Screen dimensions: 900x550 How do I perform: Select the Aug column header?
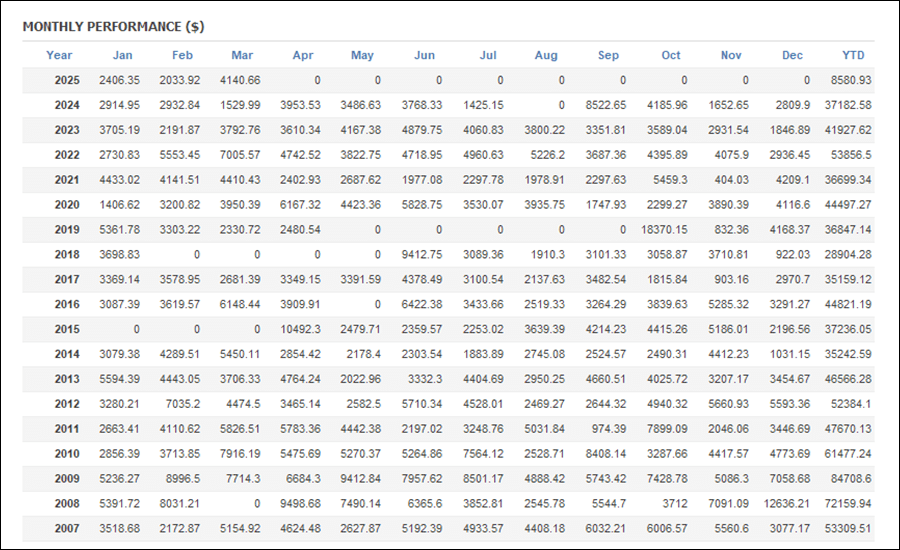pyautogui.click(x=546, y=55)
